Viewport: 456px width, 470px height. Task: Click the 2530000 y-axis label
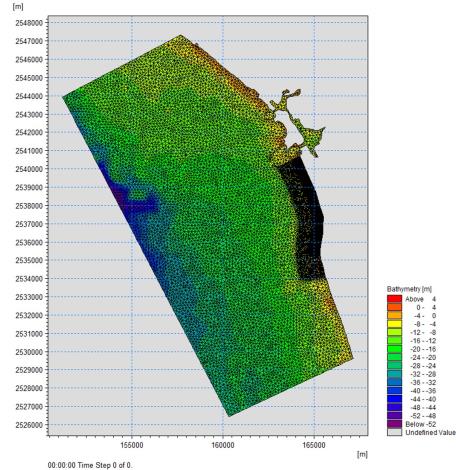[29, 352]
